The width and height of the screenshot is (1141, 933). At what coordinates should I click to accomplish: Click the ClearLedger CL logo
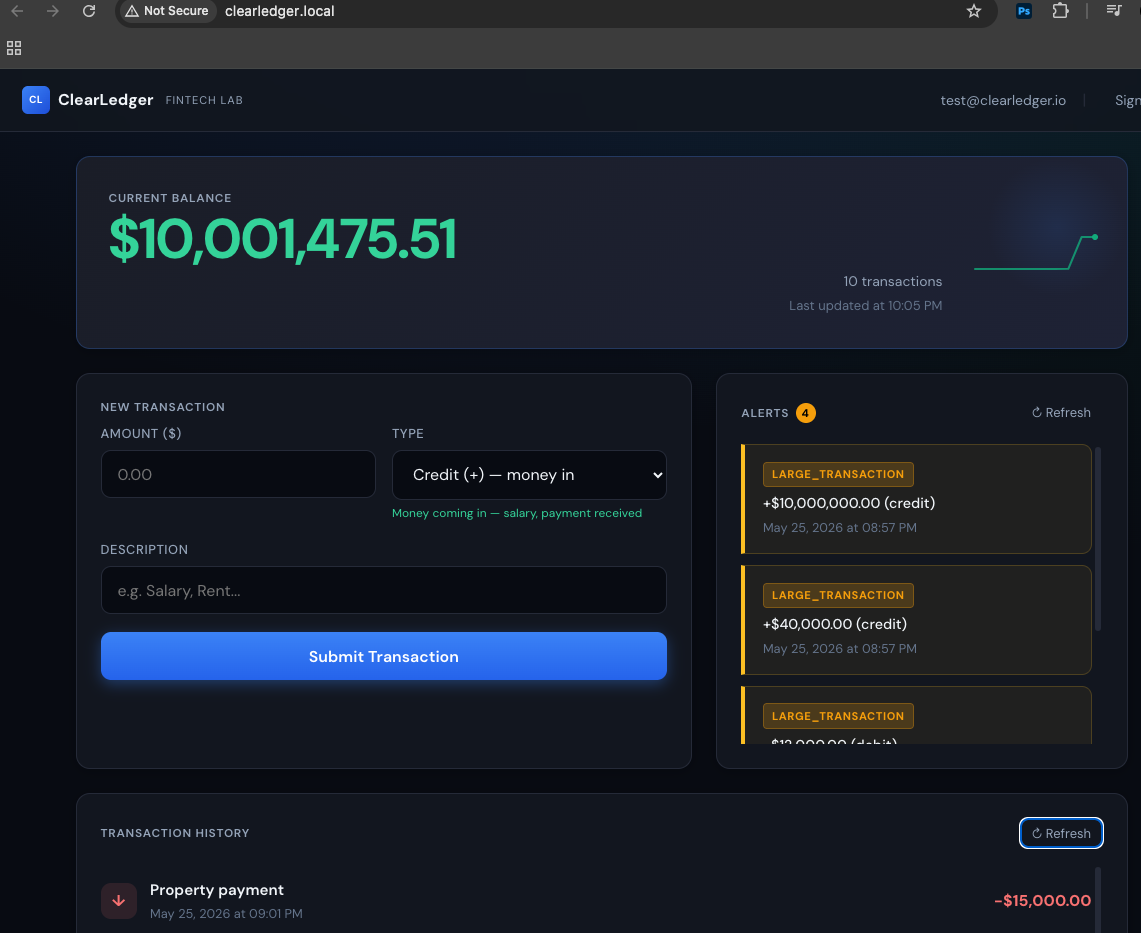pyautogui.click(x=36, y=100)
